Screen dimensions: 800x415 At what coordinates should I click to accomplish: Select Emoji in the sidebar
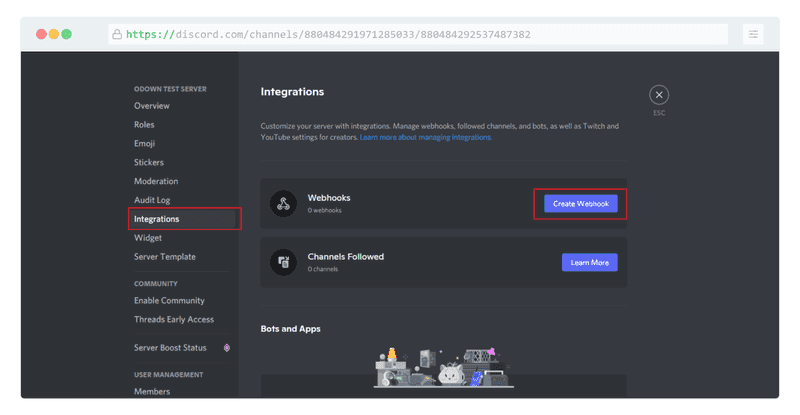tap(145, 144)
